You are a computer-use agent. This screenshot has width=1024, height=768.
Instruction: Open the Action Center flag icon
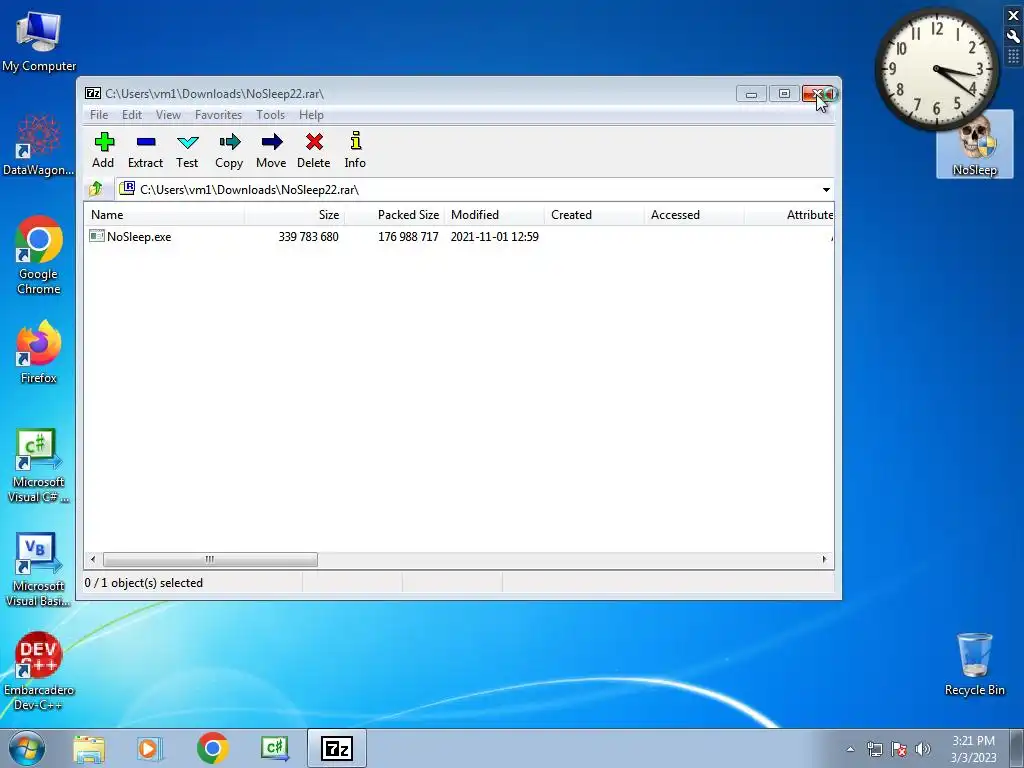tap(899, 748)
